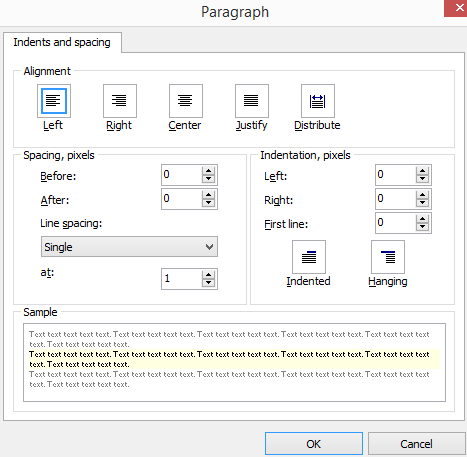
Task: Choose Justify alignment icon
Action: [252, 101]
